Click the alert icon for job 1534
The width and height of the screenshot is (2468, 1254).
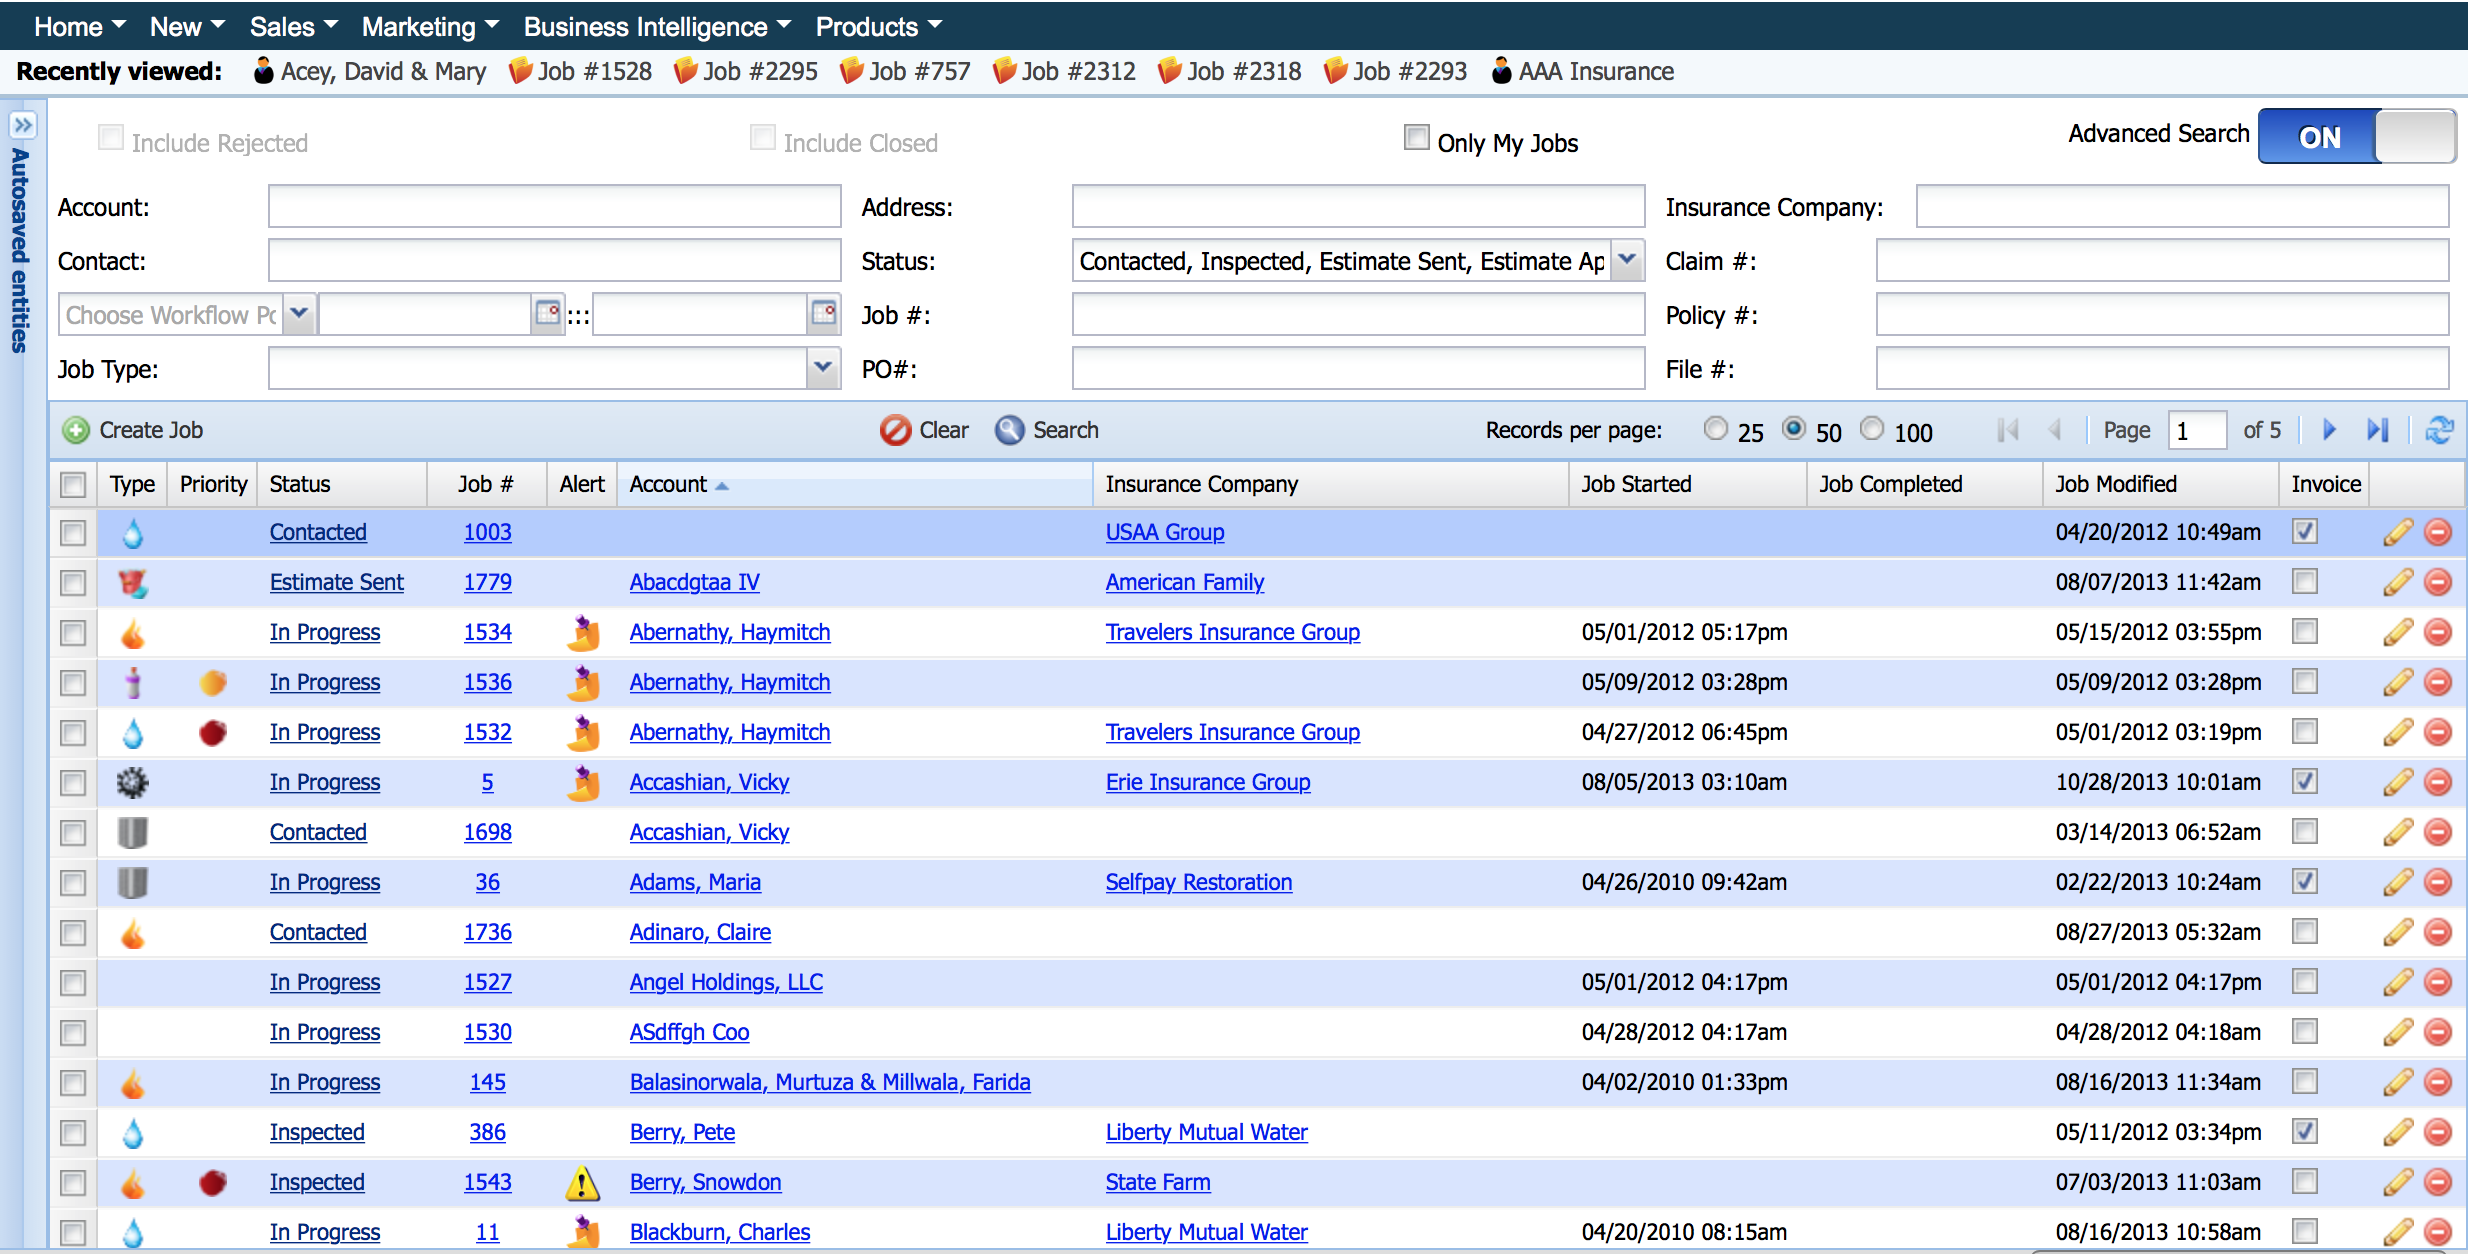pos(583,632)
